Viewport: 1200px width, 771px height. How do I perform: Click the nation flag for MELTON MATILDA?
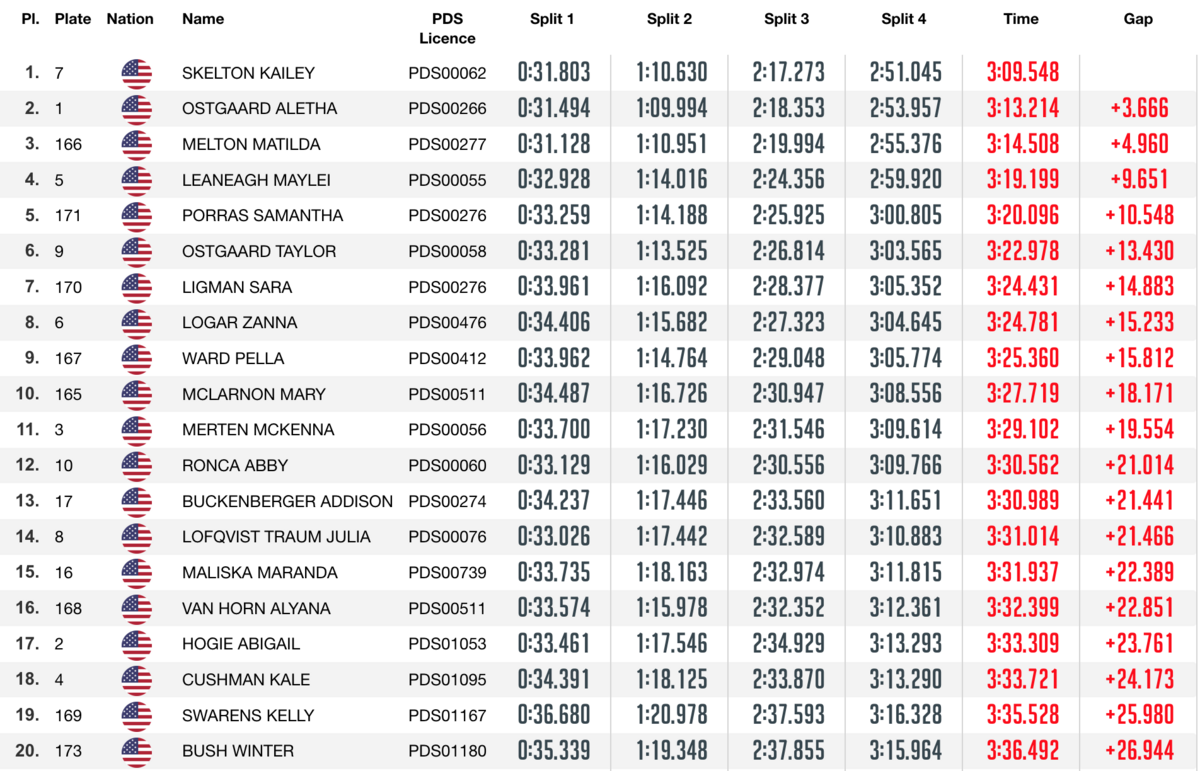pyautogui.click(x=136, y=145)
